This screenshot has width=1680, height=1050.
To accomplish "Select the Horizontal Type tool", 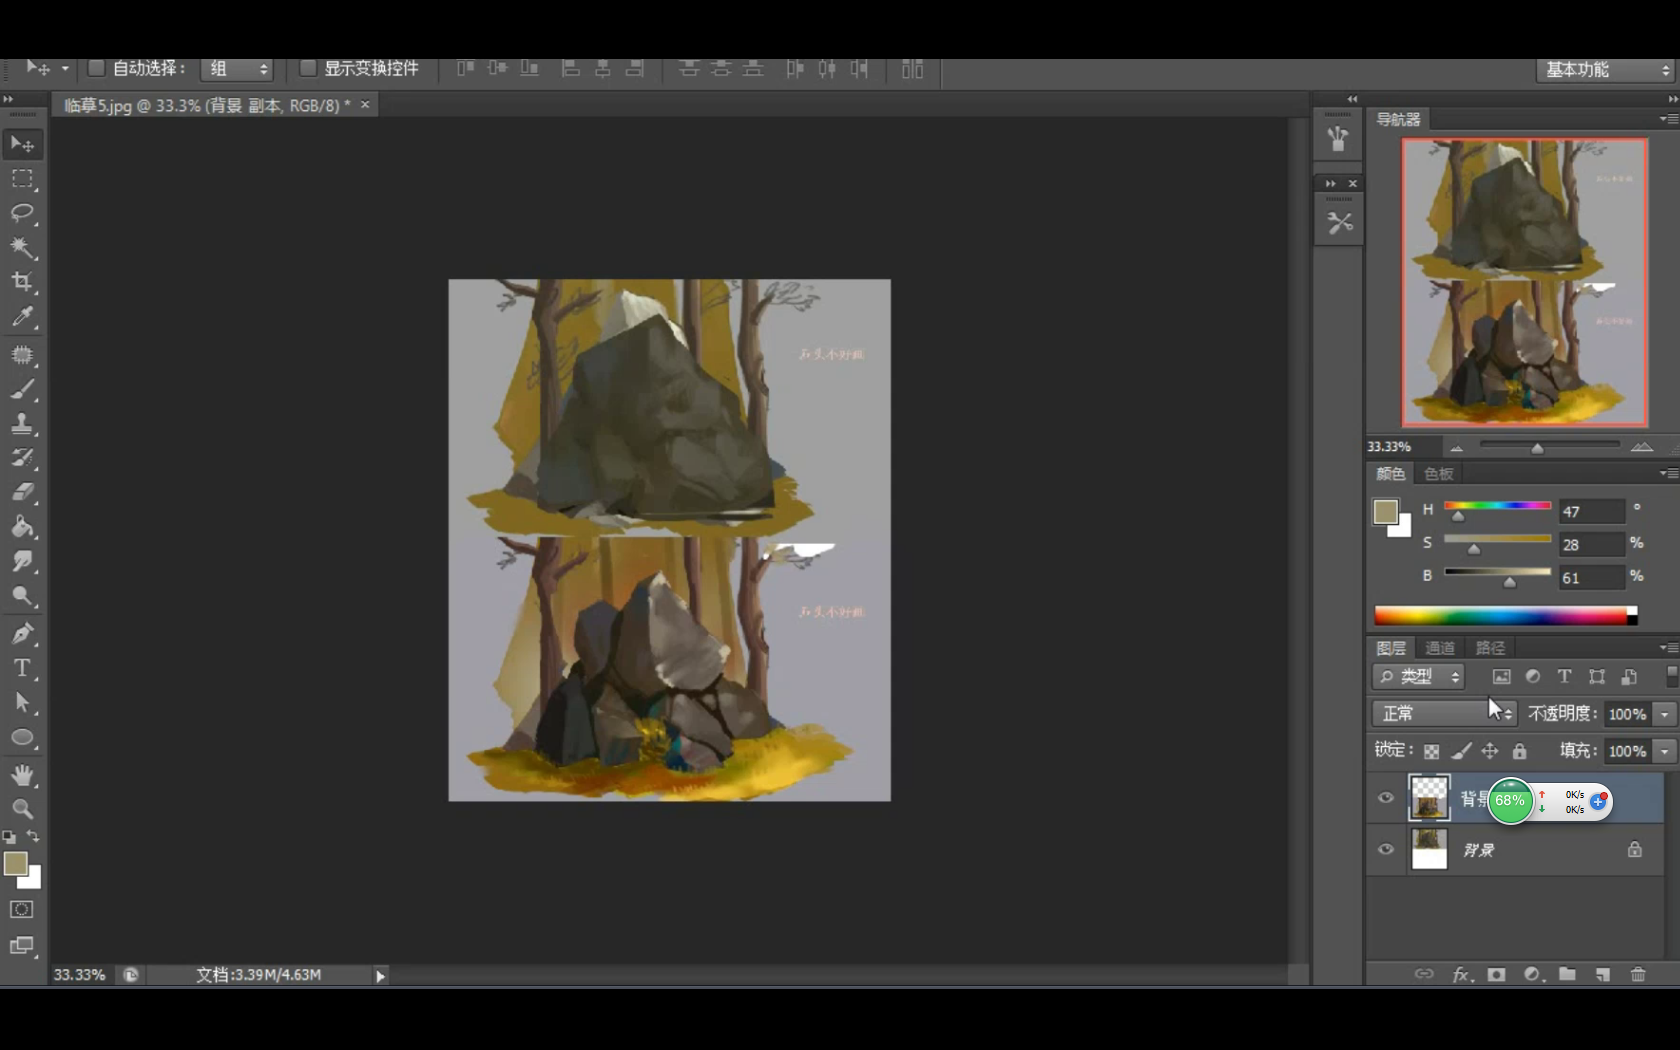I will (22, 668).
